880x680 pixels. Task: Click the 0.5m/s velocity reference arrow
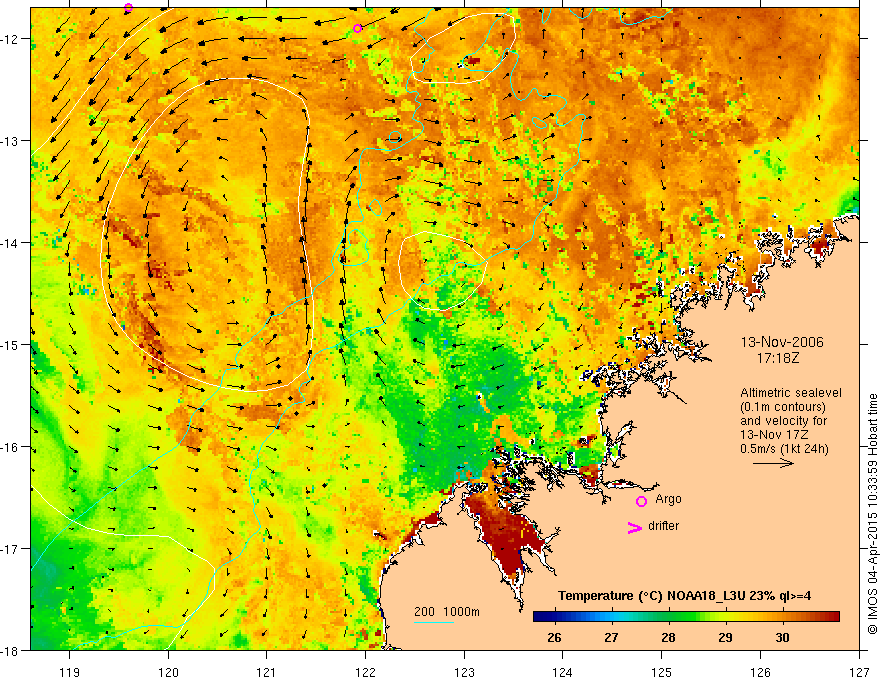click(773, 463)
